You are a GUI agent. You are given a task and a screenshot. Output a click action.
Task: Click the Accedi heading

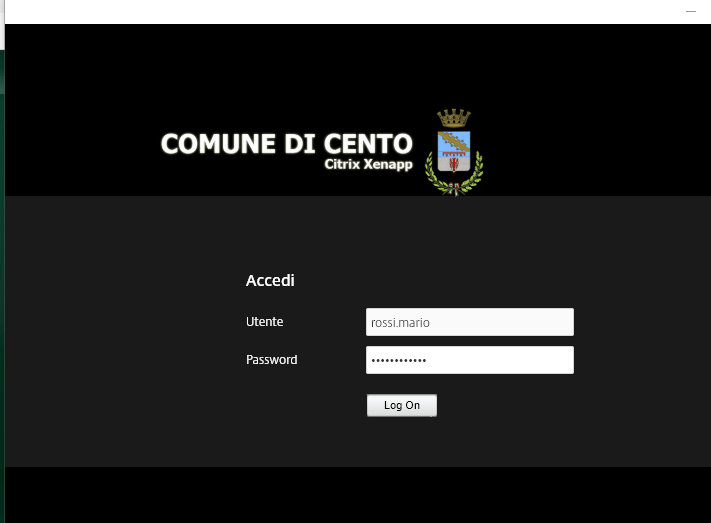click(270, 281)
